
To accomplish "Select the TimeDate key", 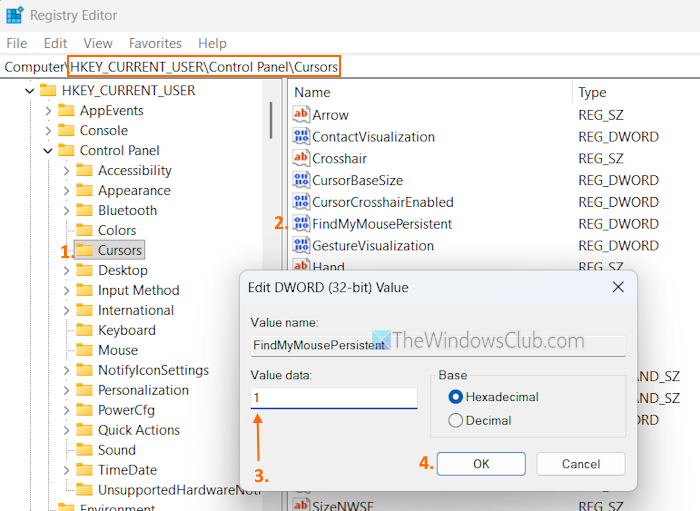I will click(128, 470).
